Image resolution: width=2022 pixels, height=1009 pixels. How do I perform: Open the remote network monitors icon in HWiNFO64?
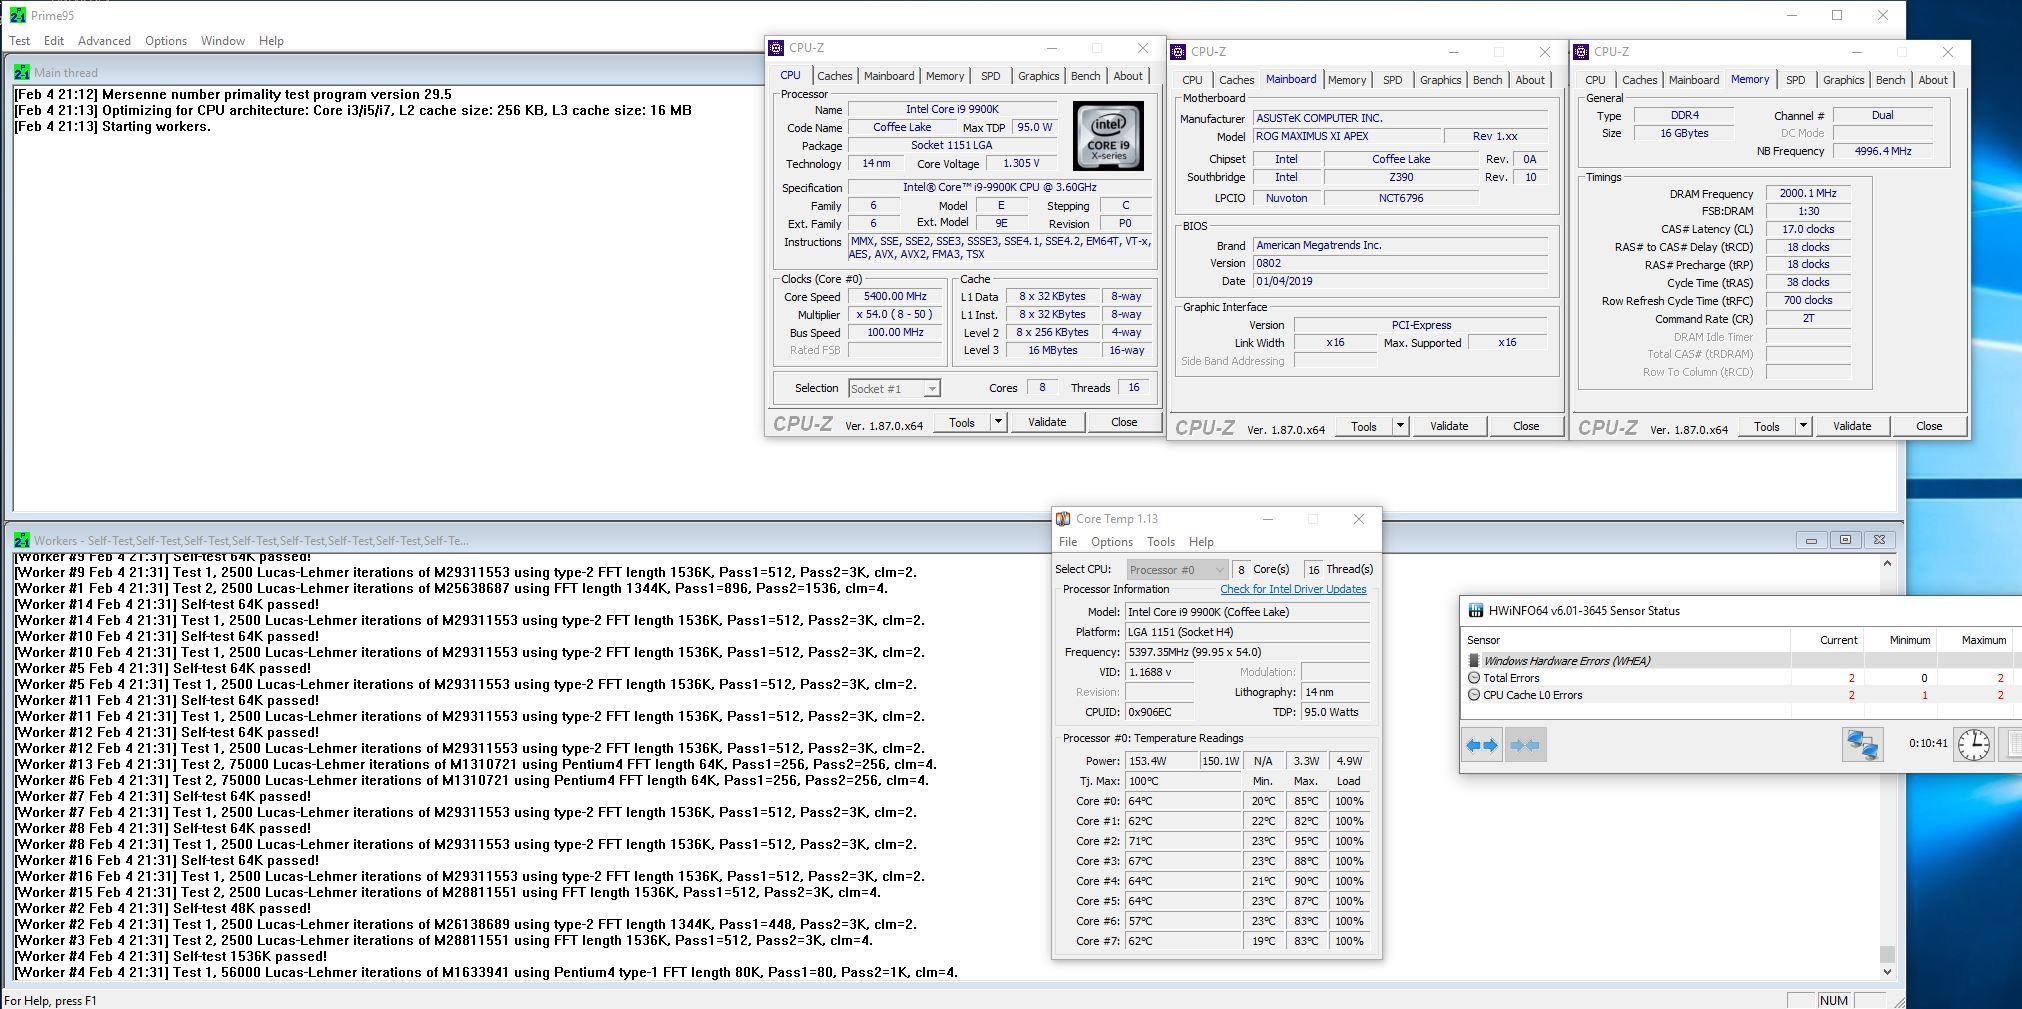(1862, 744)
